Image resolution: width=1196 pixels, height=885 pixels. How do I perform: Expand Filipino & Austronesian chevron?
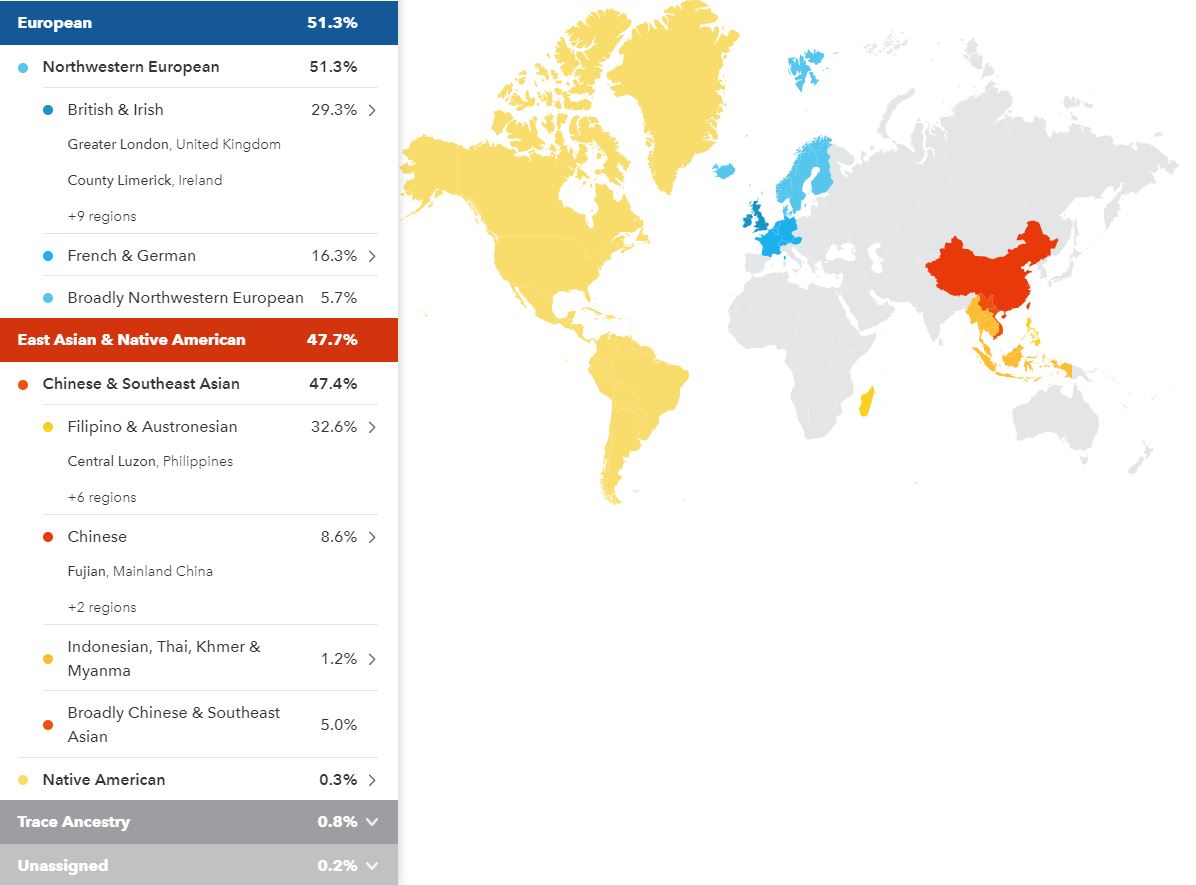(x=372, y=427)
